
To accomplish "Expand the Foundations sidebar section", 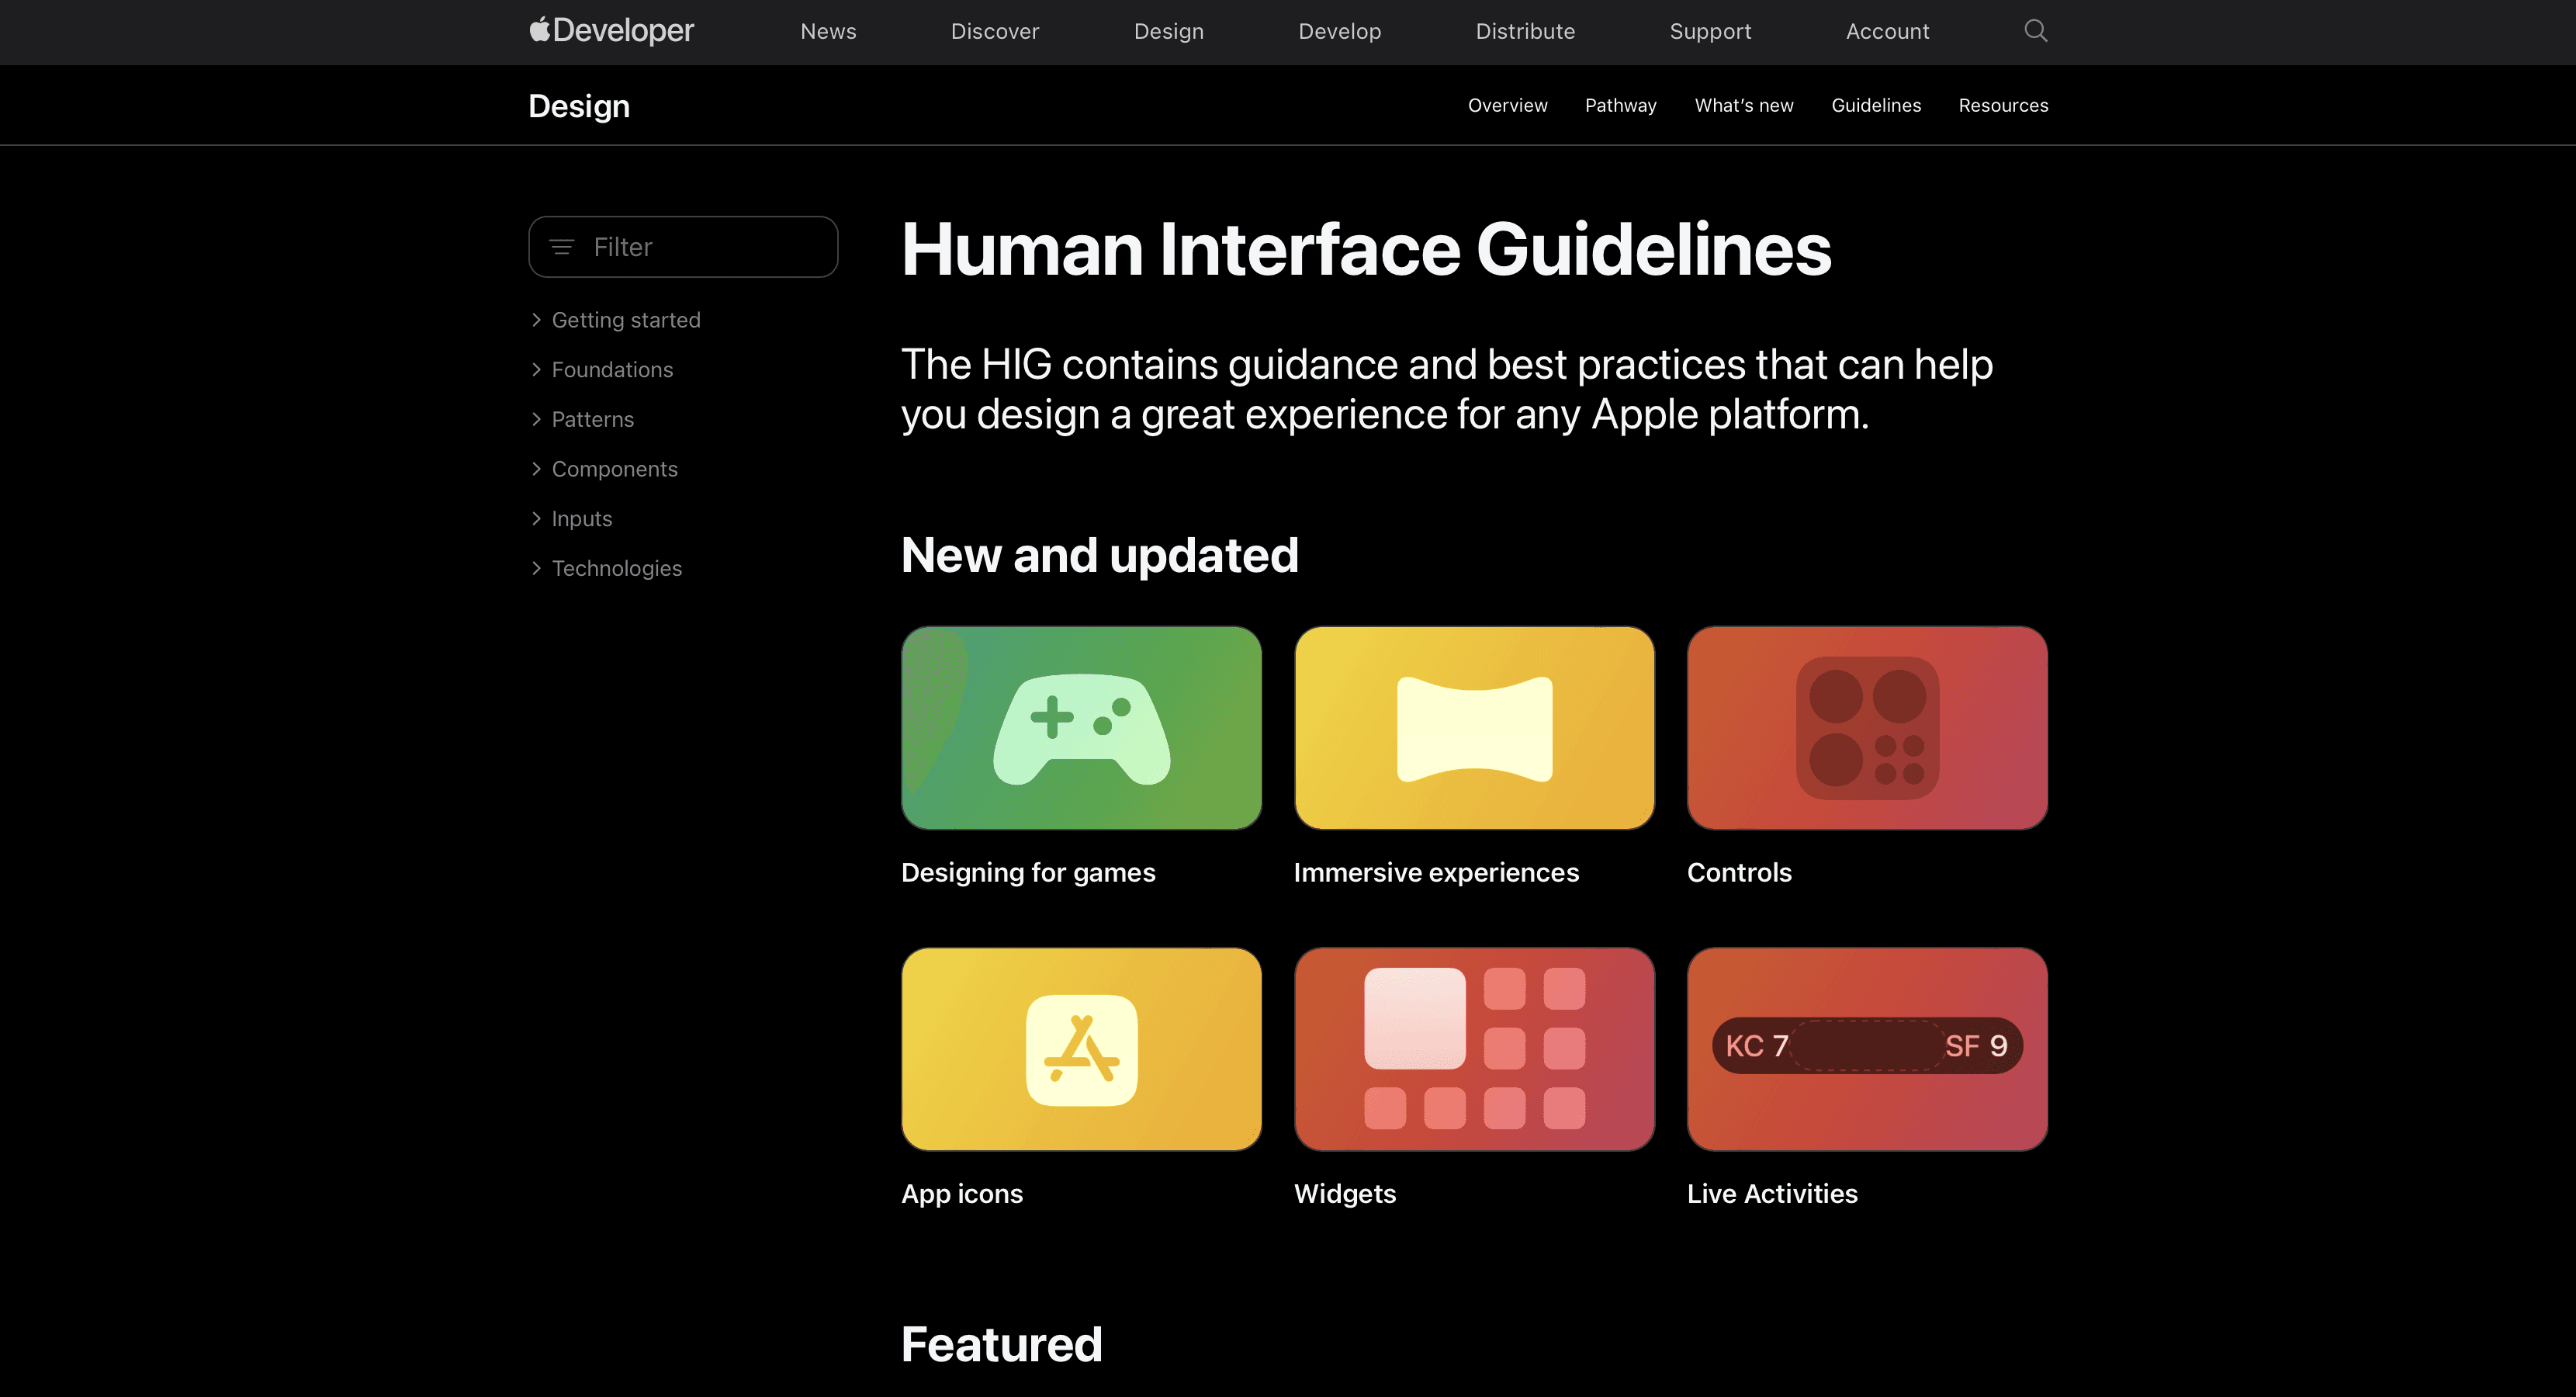I will (x=611, y=370).
